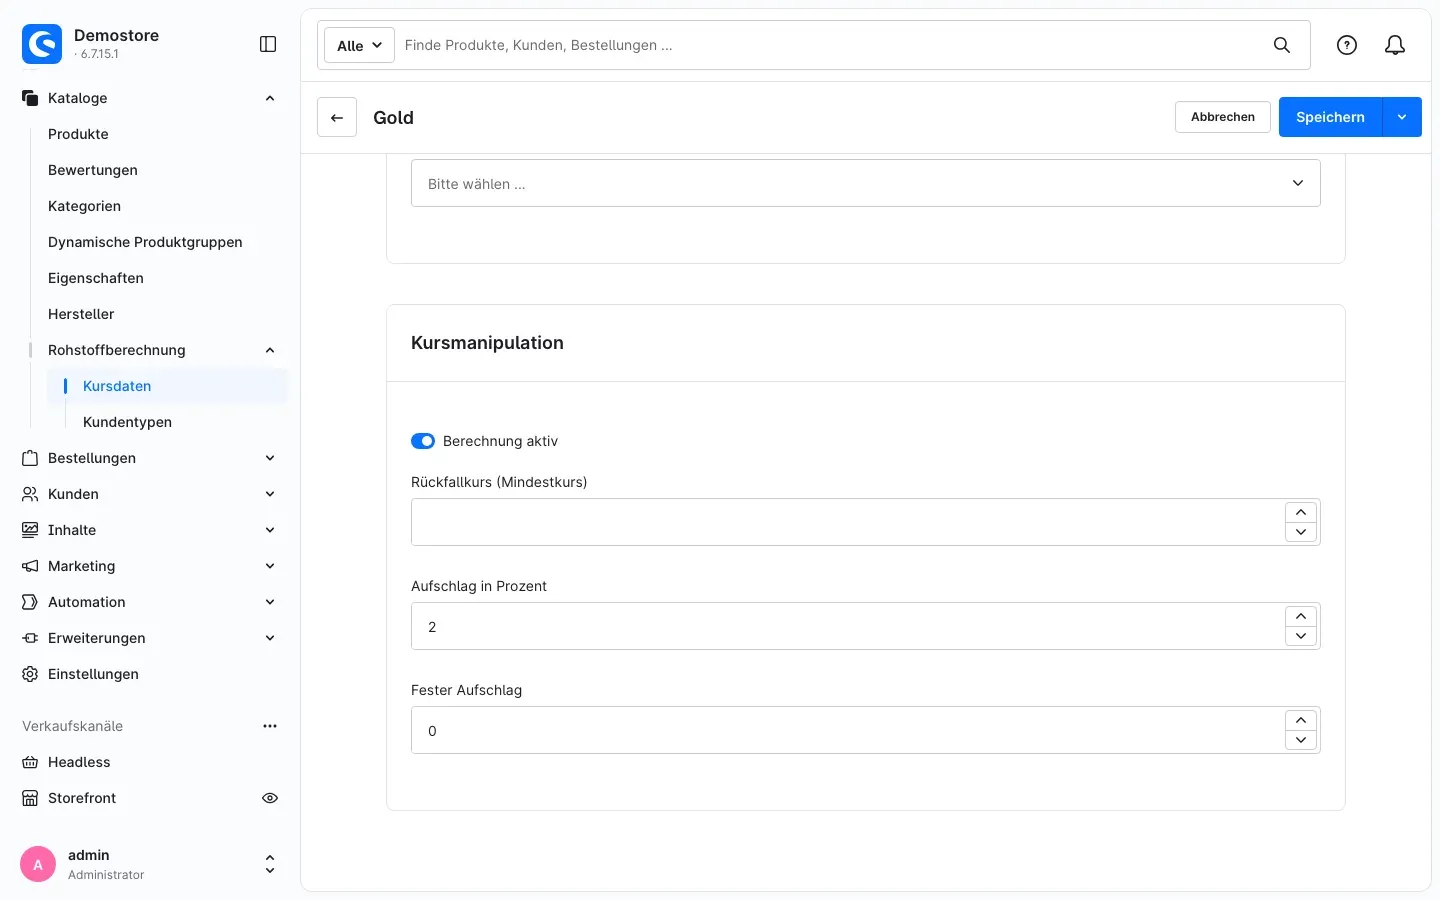The width and height of the screenshot is (1440, 900).
Task: Open Kategorien in the sidebar
Action: tap(84, 206)
